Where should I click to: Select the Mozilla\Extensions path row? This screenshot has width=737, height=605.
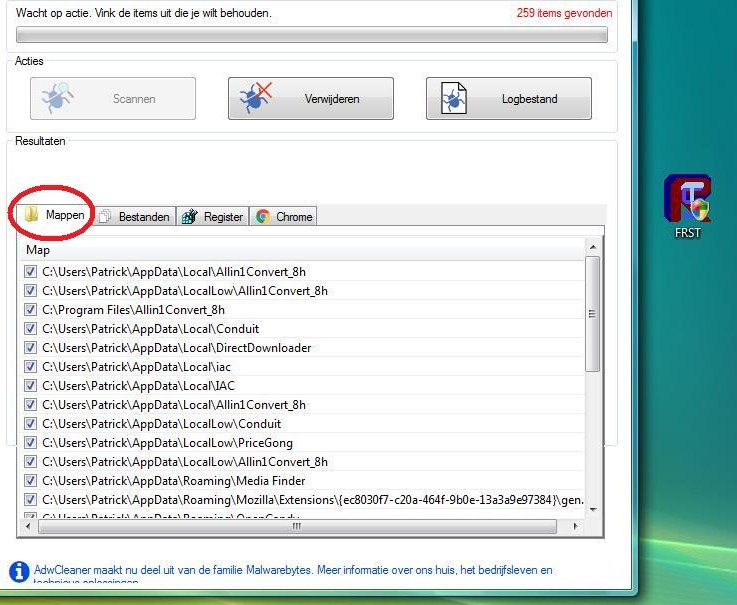301,499
